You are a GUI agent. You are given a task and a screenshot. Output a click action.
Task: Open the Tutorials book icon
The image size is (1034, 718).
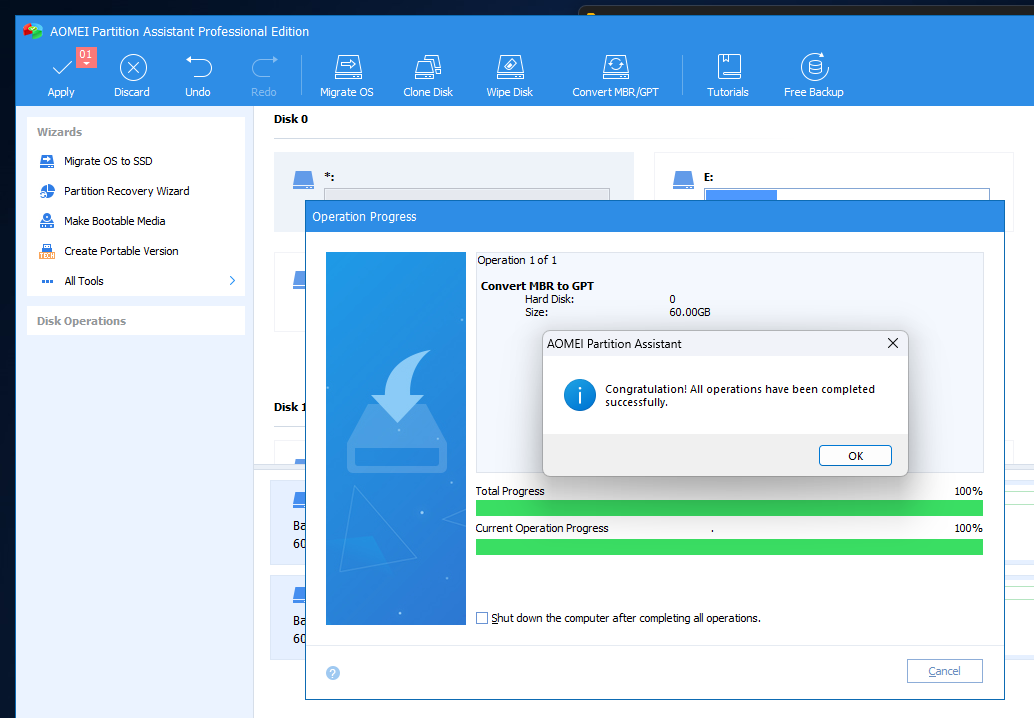(x=729, y=67)
